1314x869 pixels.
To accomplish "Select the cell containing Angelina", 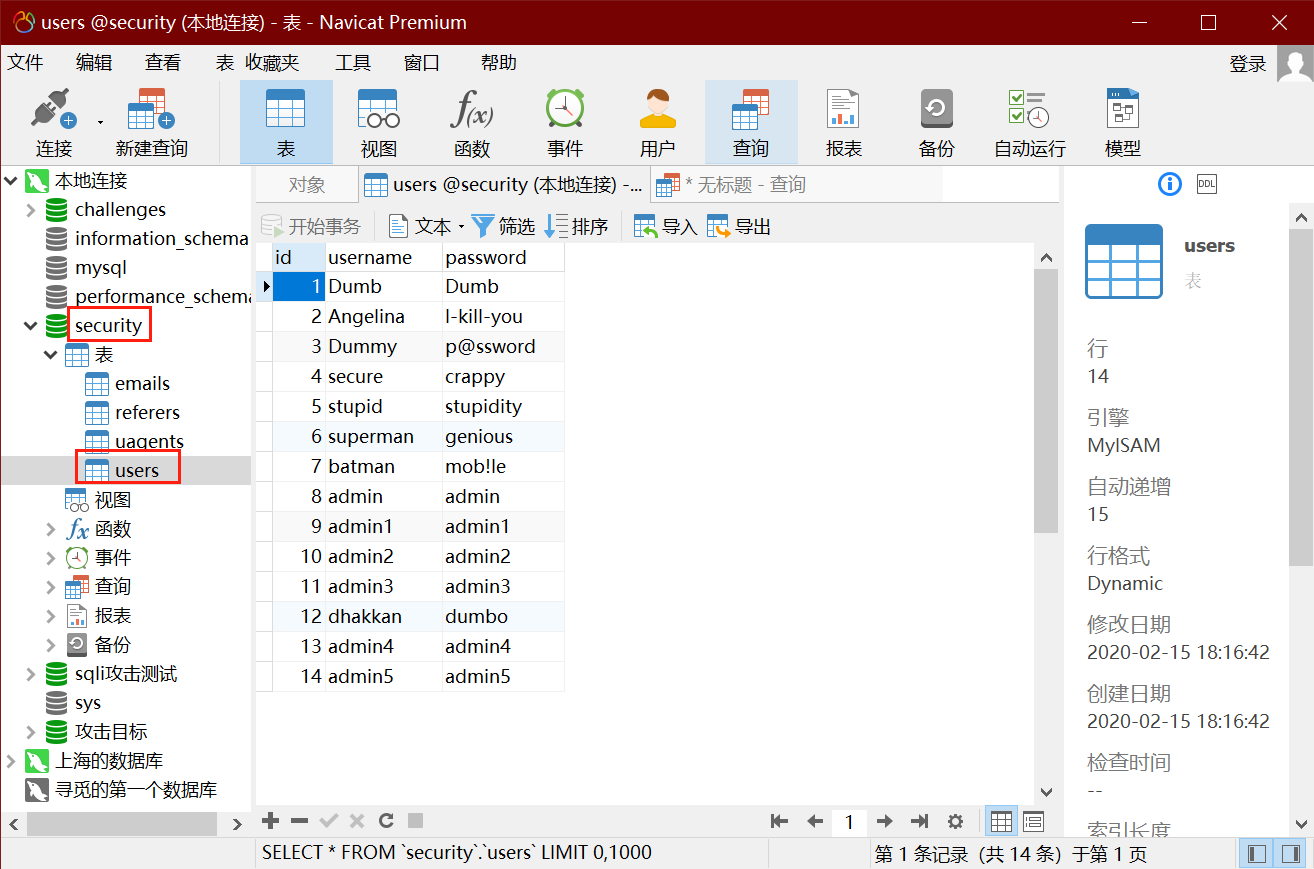I will [384, 317].
